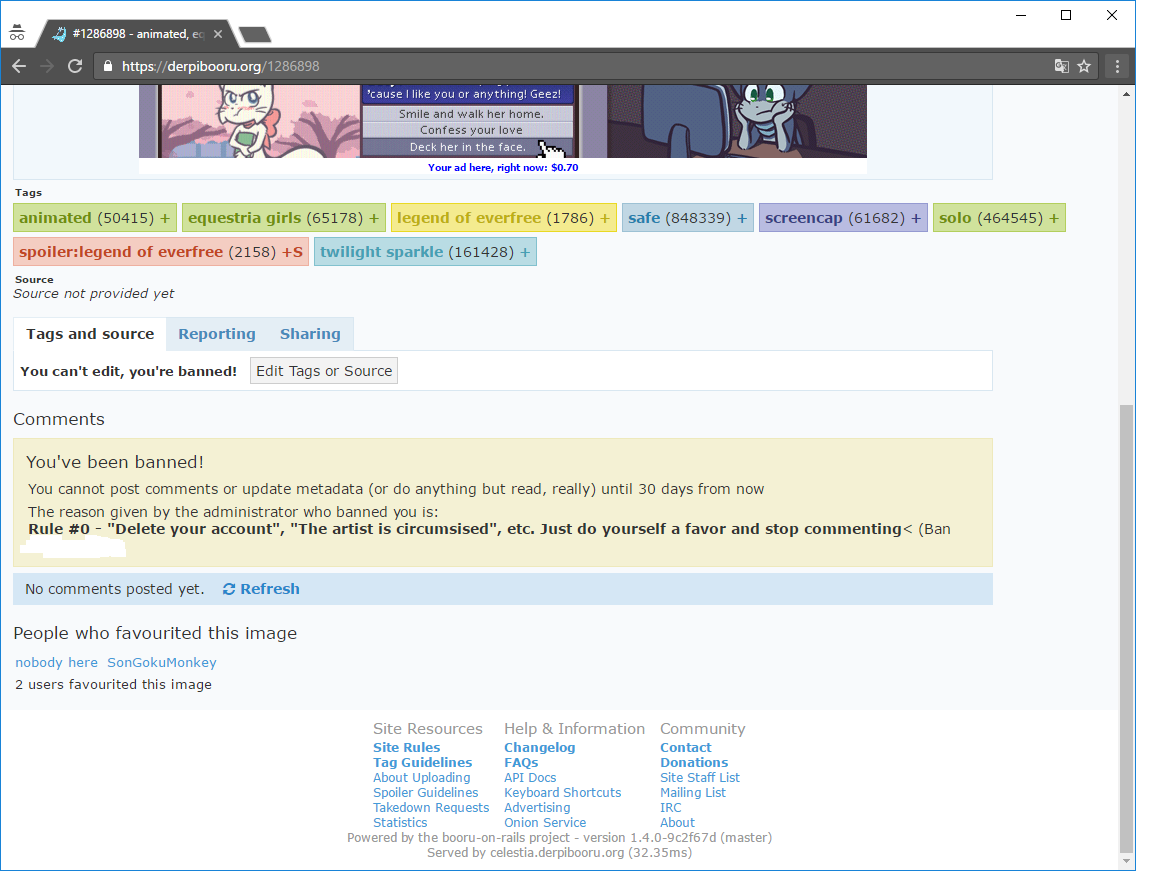The width and height of the screenshot is (1152, 871).
Task: Open the safe tag link
Action: coord(644,218)
